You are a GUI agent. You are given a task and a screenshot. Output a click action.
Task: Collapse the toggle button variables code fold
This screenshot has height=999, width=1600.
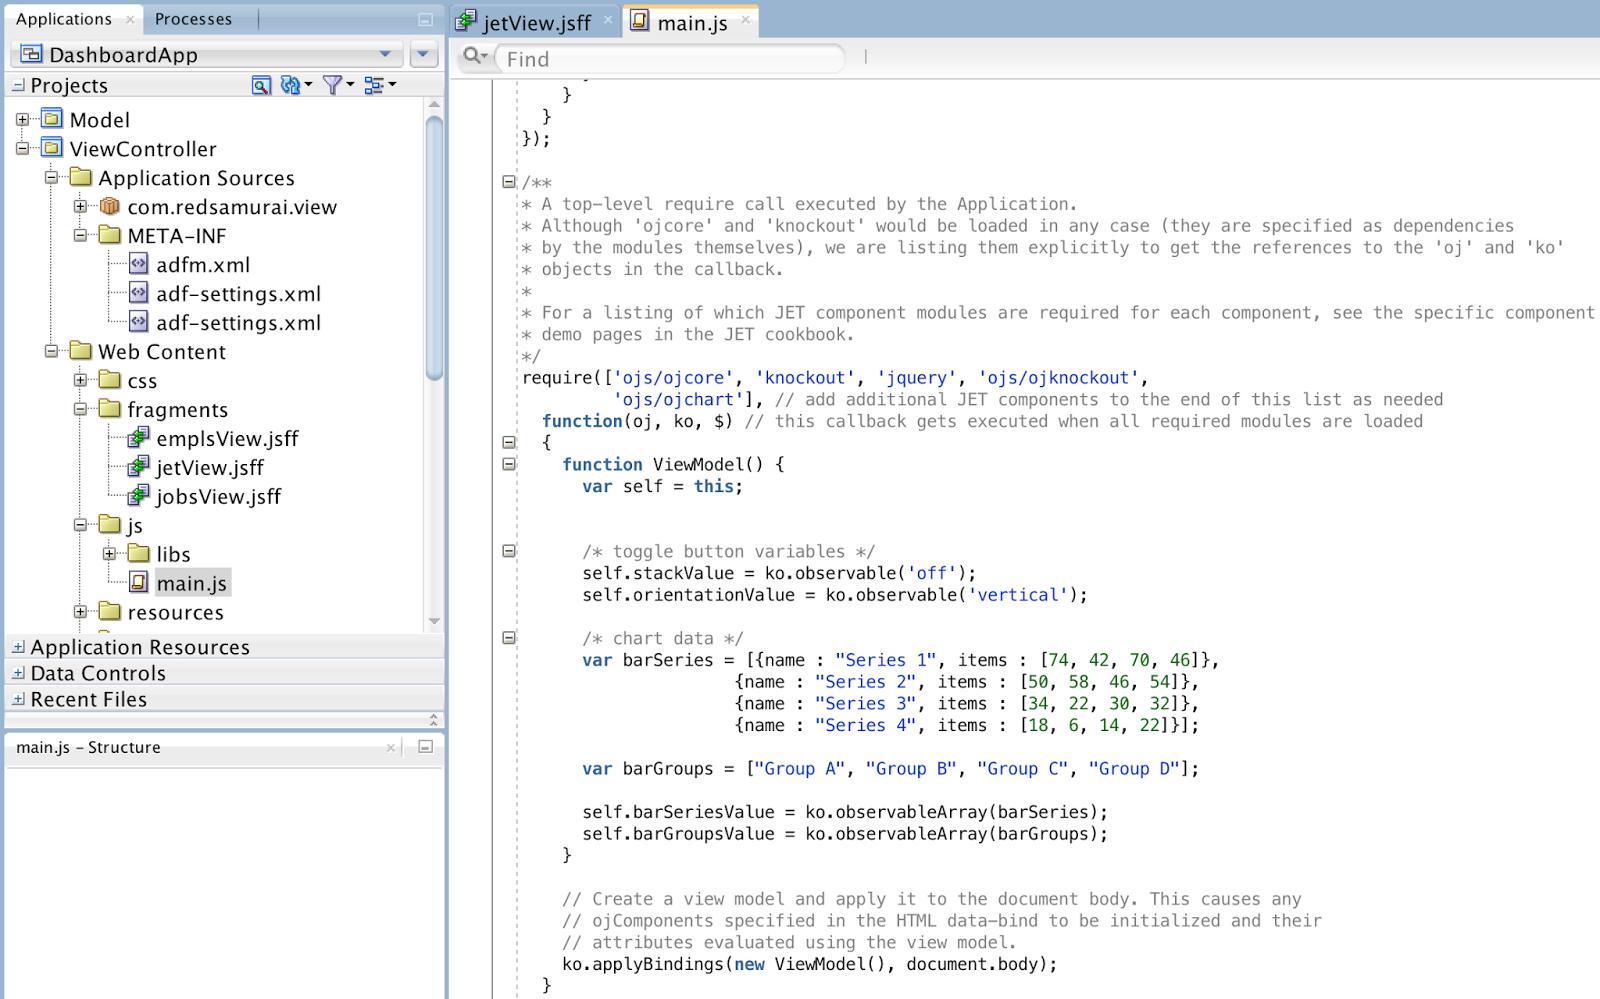(x=508, y=551)
